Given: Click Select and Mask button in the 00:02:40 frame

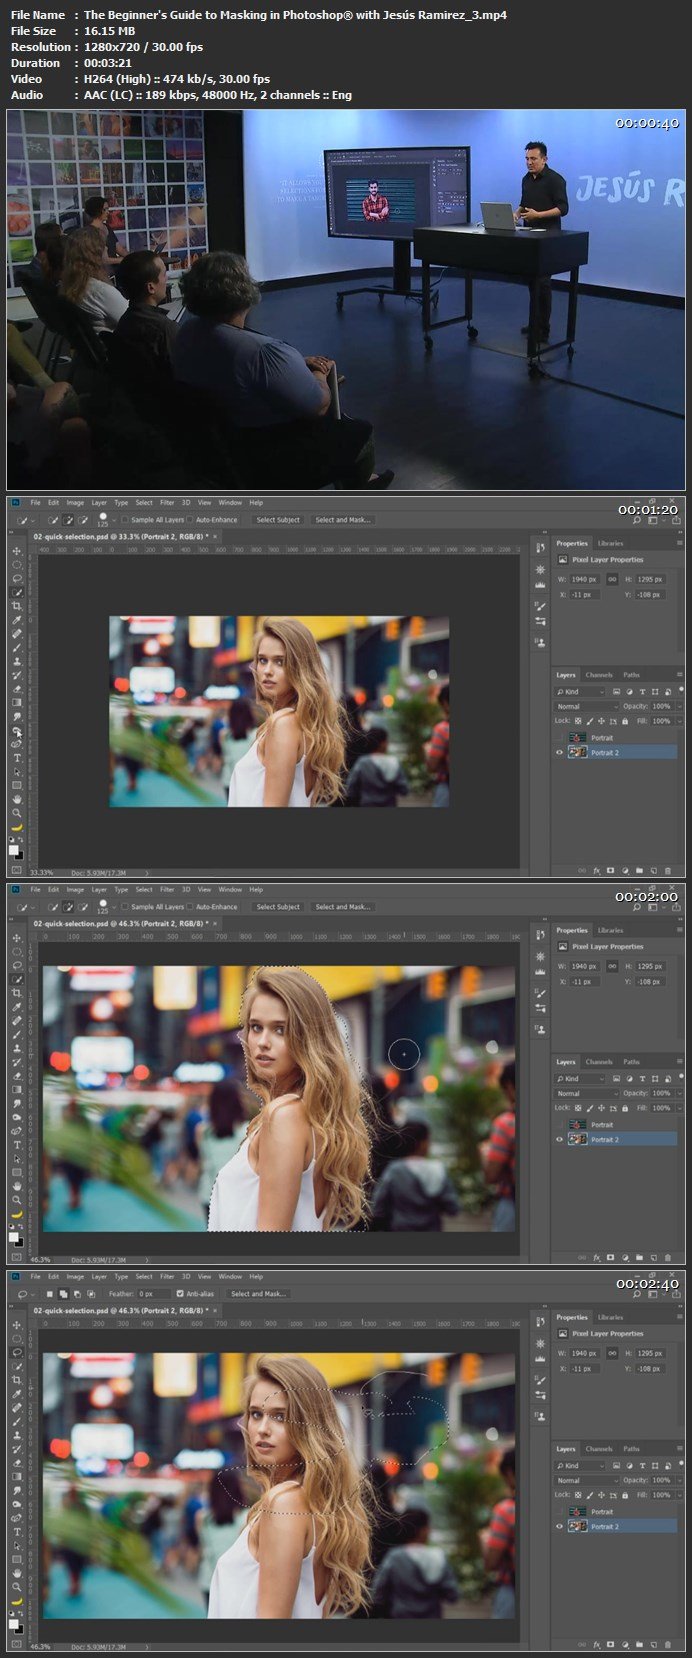Looking at the screenshot, I should click(258, 1293).
